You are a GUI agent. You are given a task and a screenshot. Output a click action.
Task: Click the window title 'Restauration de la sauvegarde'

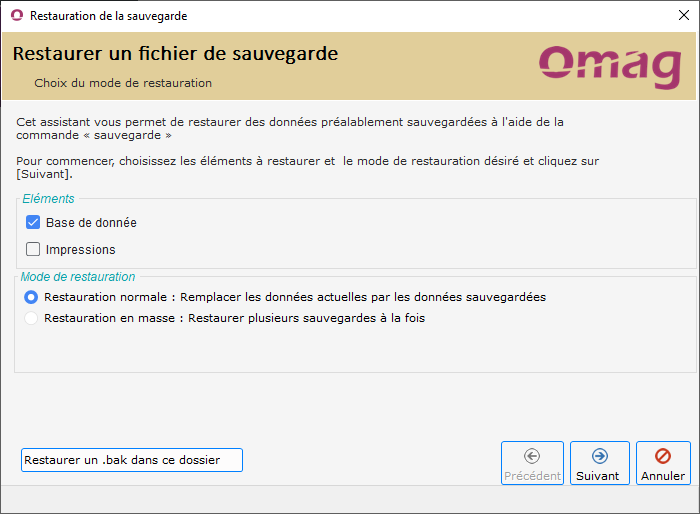point(108,16)
